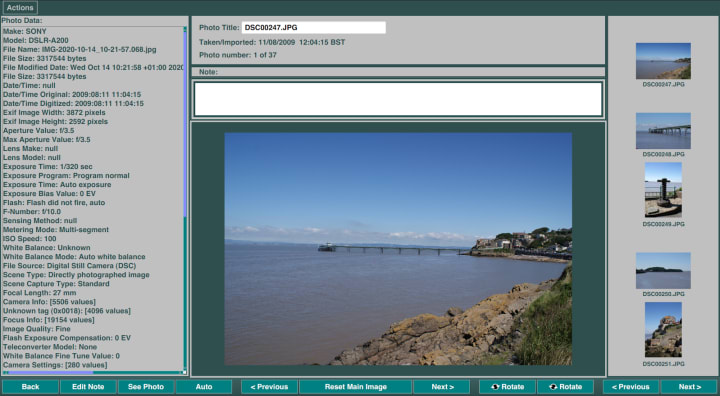Select the DSC00249.JPG thumbnail
Screen dimensions: 720x396
(663, 190)
